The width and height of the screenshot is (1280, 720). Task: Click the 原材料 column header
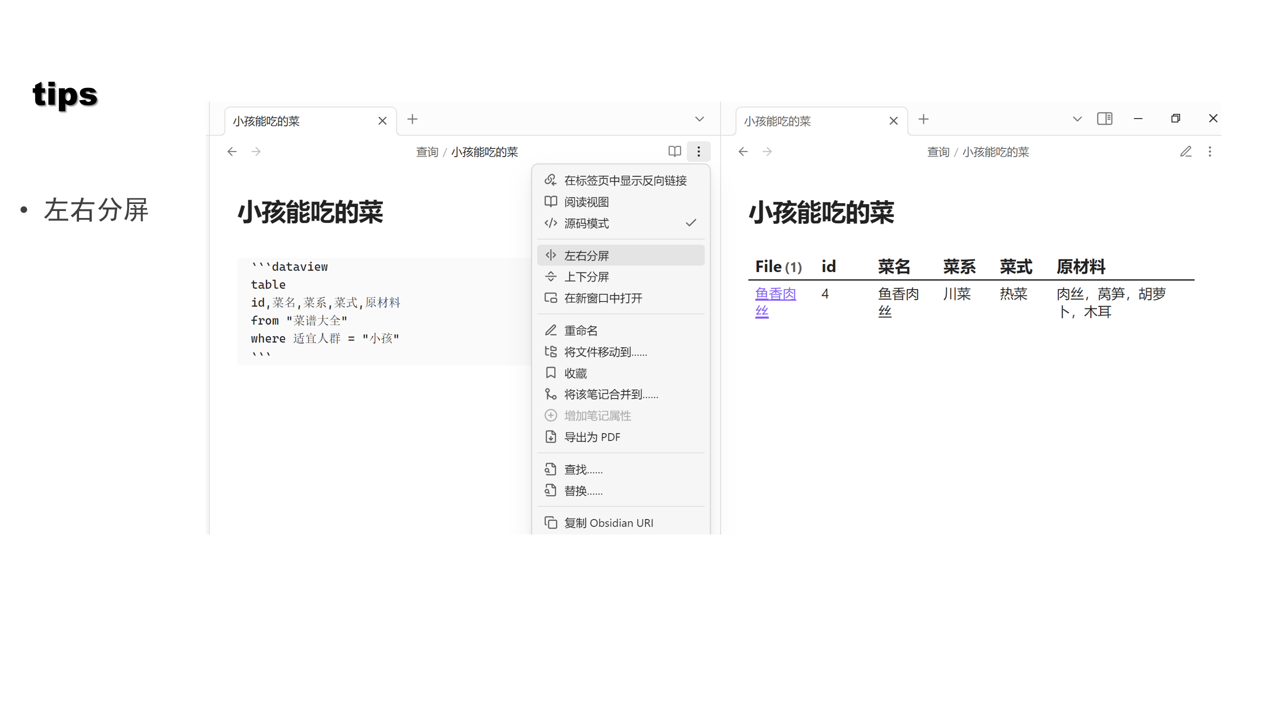pos(1081,267)
